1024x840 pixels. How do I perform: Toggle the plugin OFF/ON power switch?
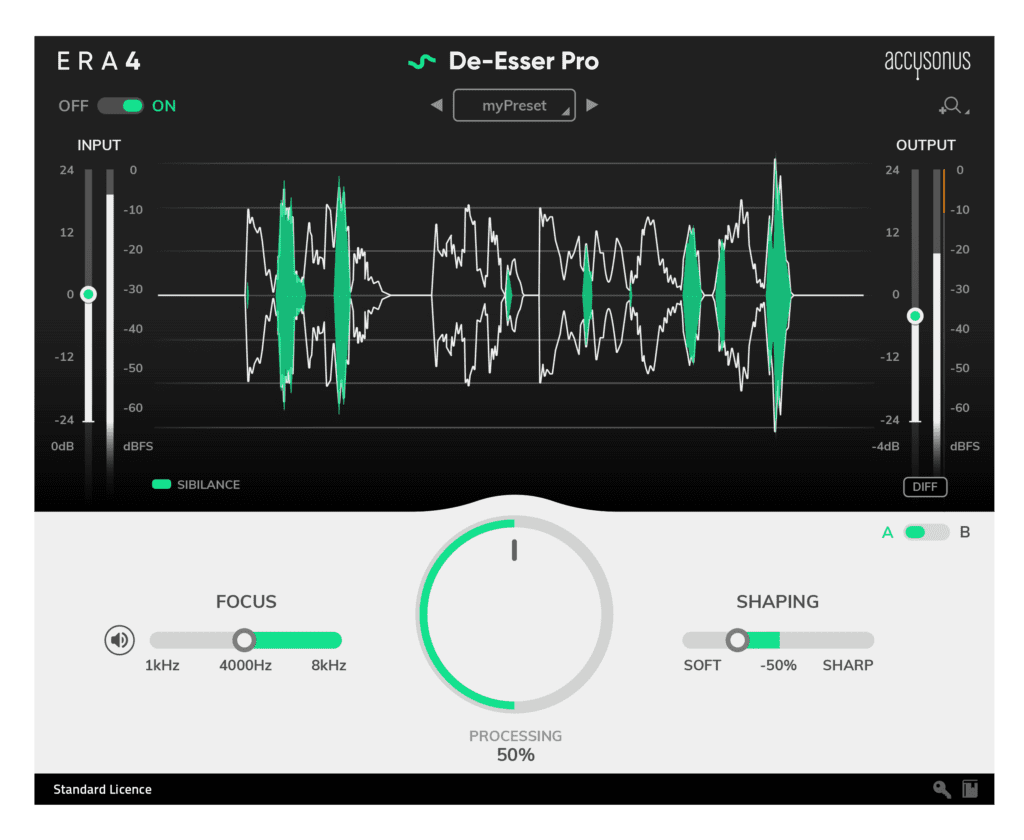click(121, 106)
